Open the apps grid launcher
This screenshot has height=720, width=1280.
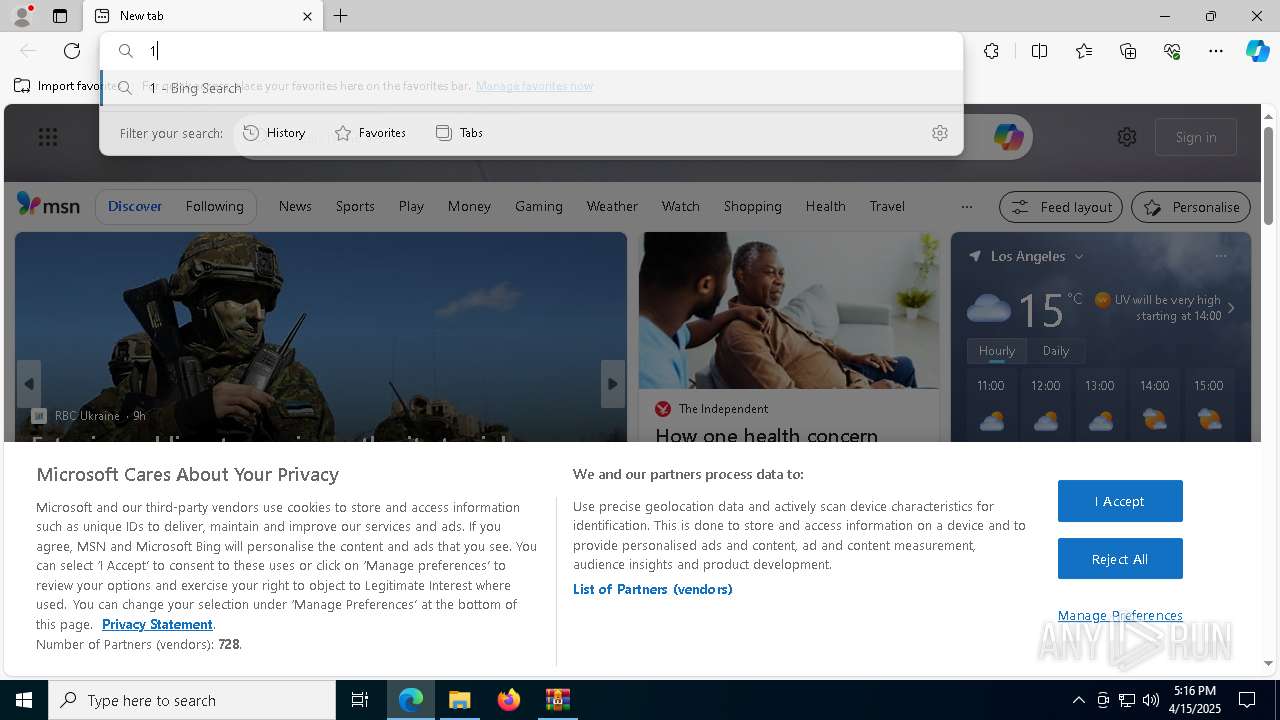(48, 137)
